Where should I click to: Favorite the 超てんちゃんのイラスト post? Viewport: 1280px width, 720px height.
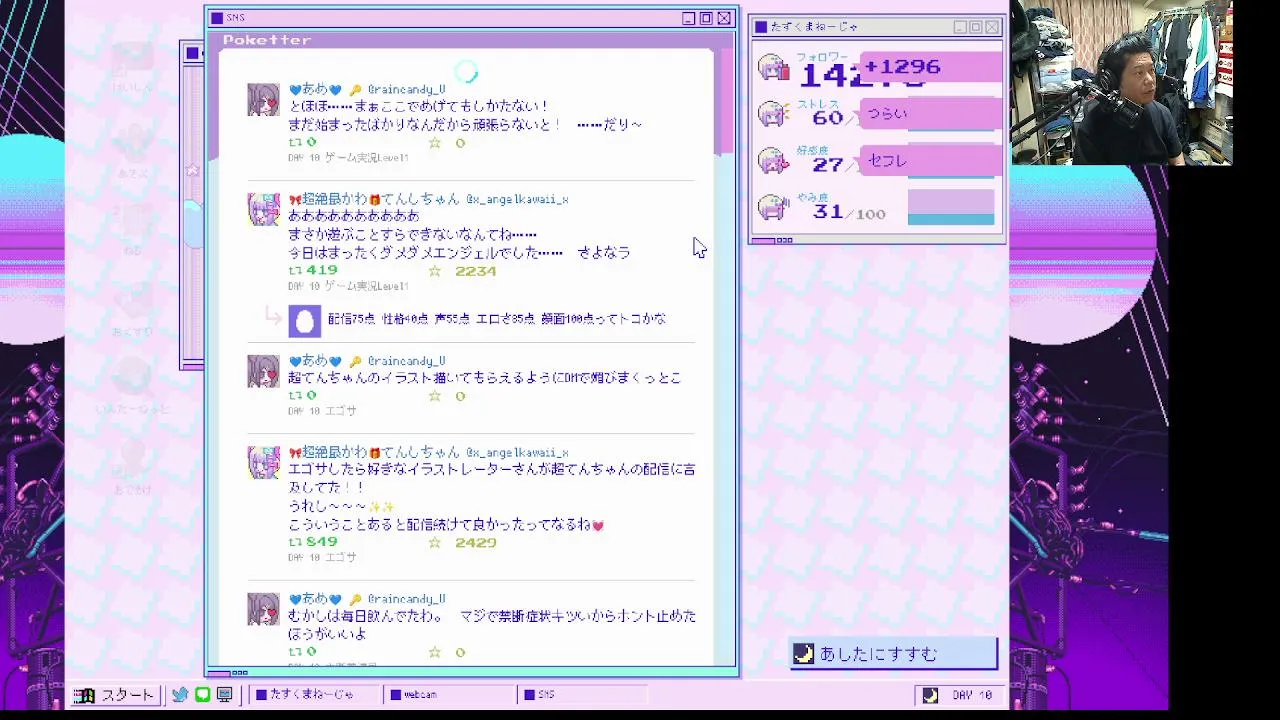point(434,396)
